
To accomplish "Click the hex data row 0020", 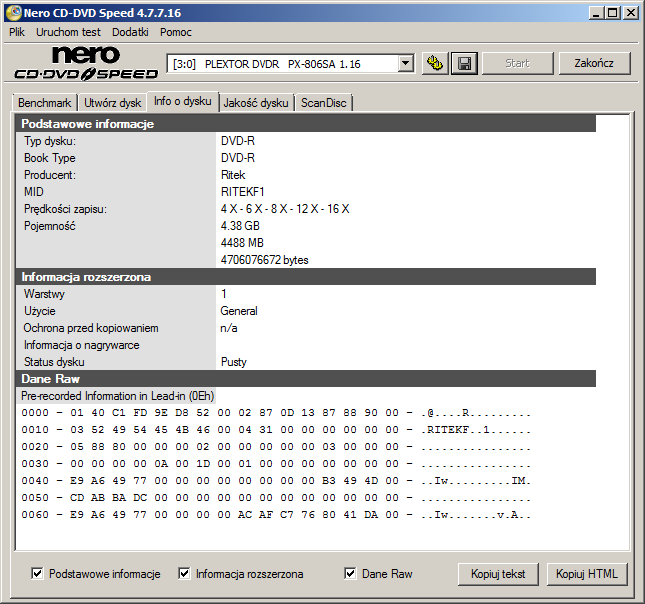I will coord(276,447).
